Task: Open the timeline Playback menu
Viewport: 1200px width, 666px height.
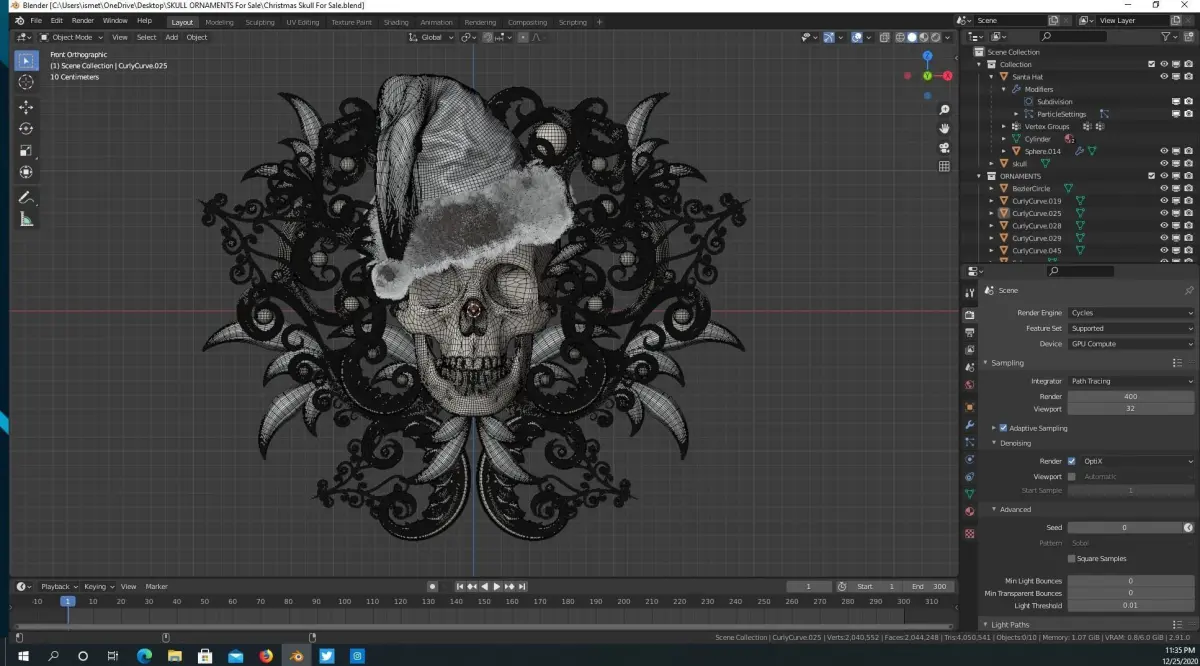Action: [57, 587]
